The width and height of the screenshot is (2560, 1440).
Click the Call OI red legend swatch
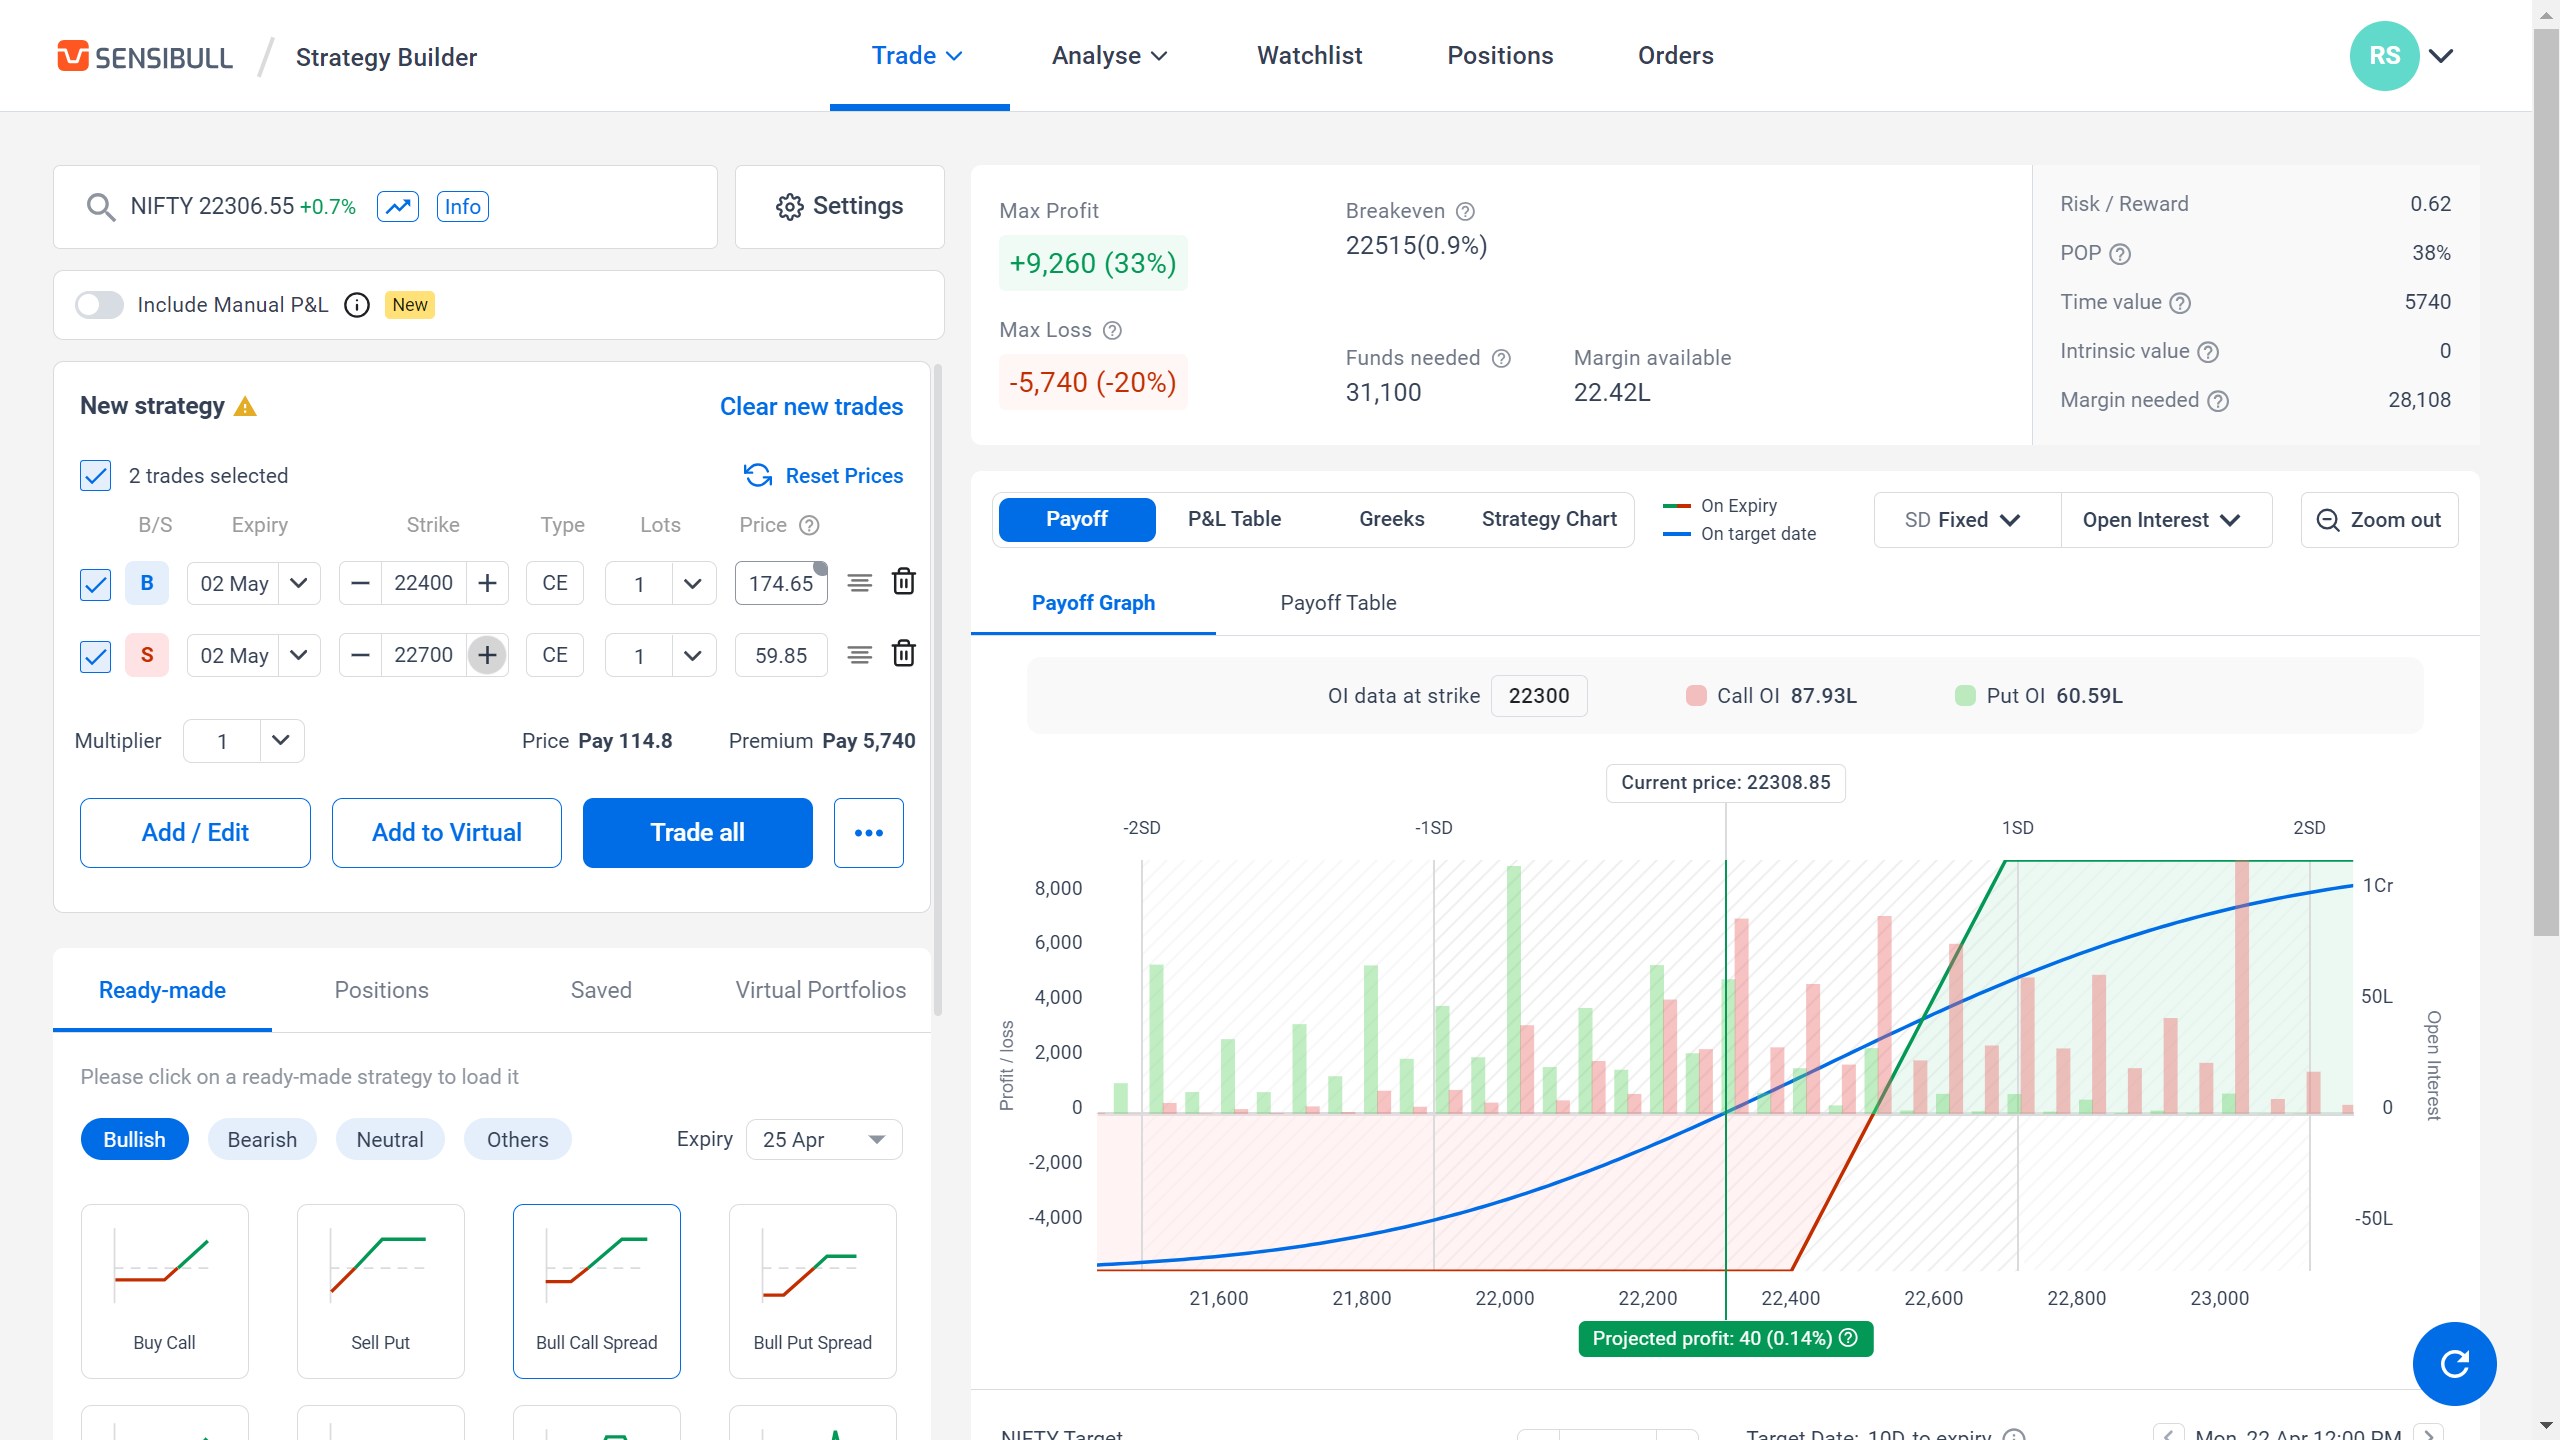(x=1696, y=696)
